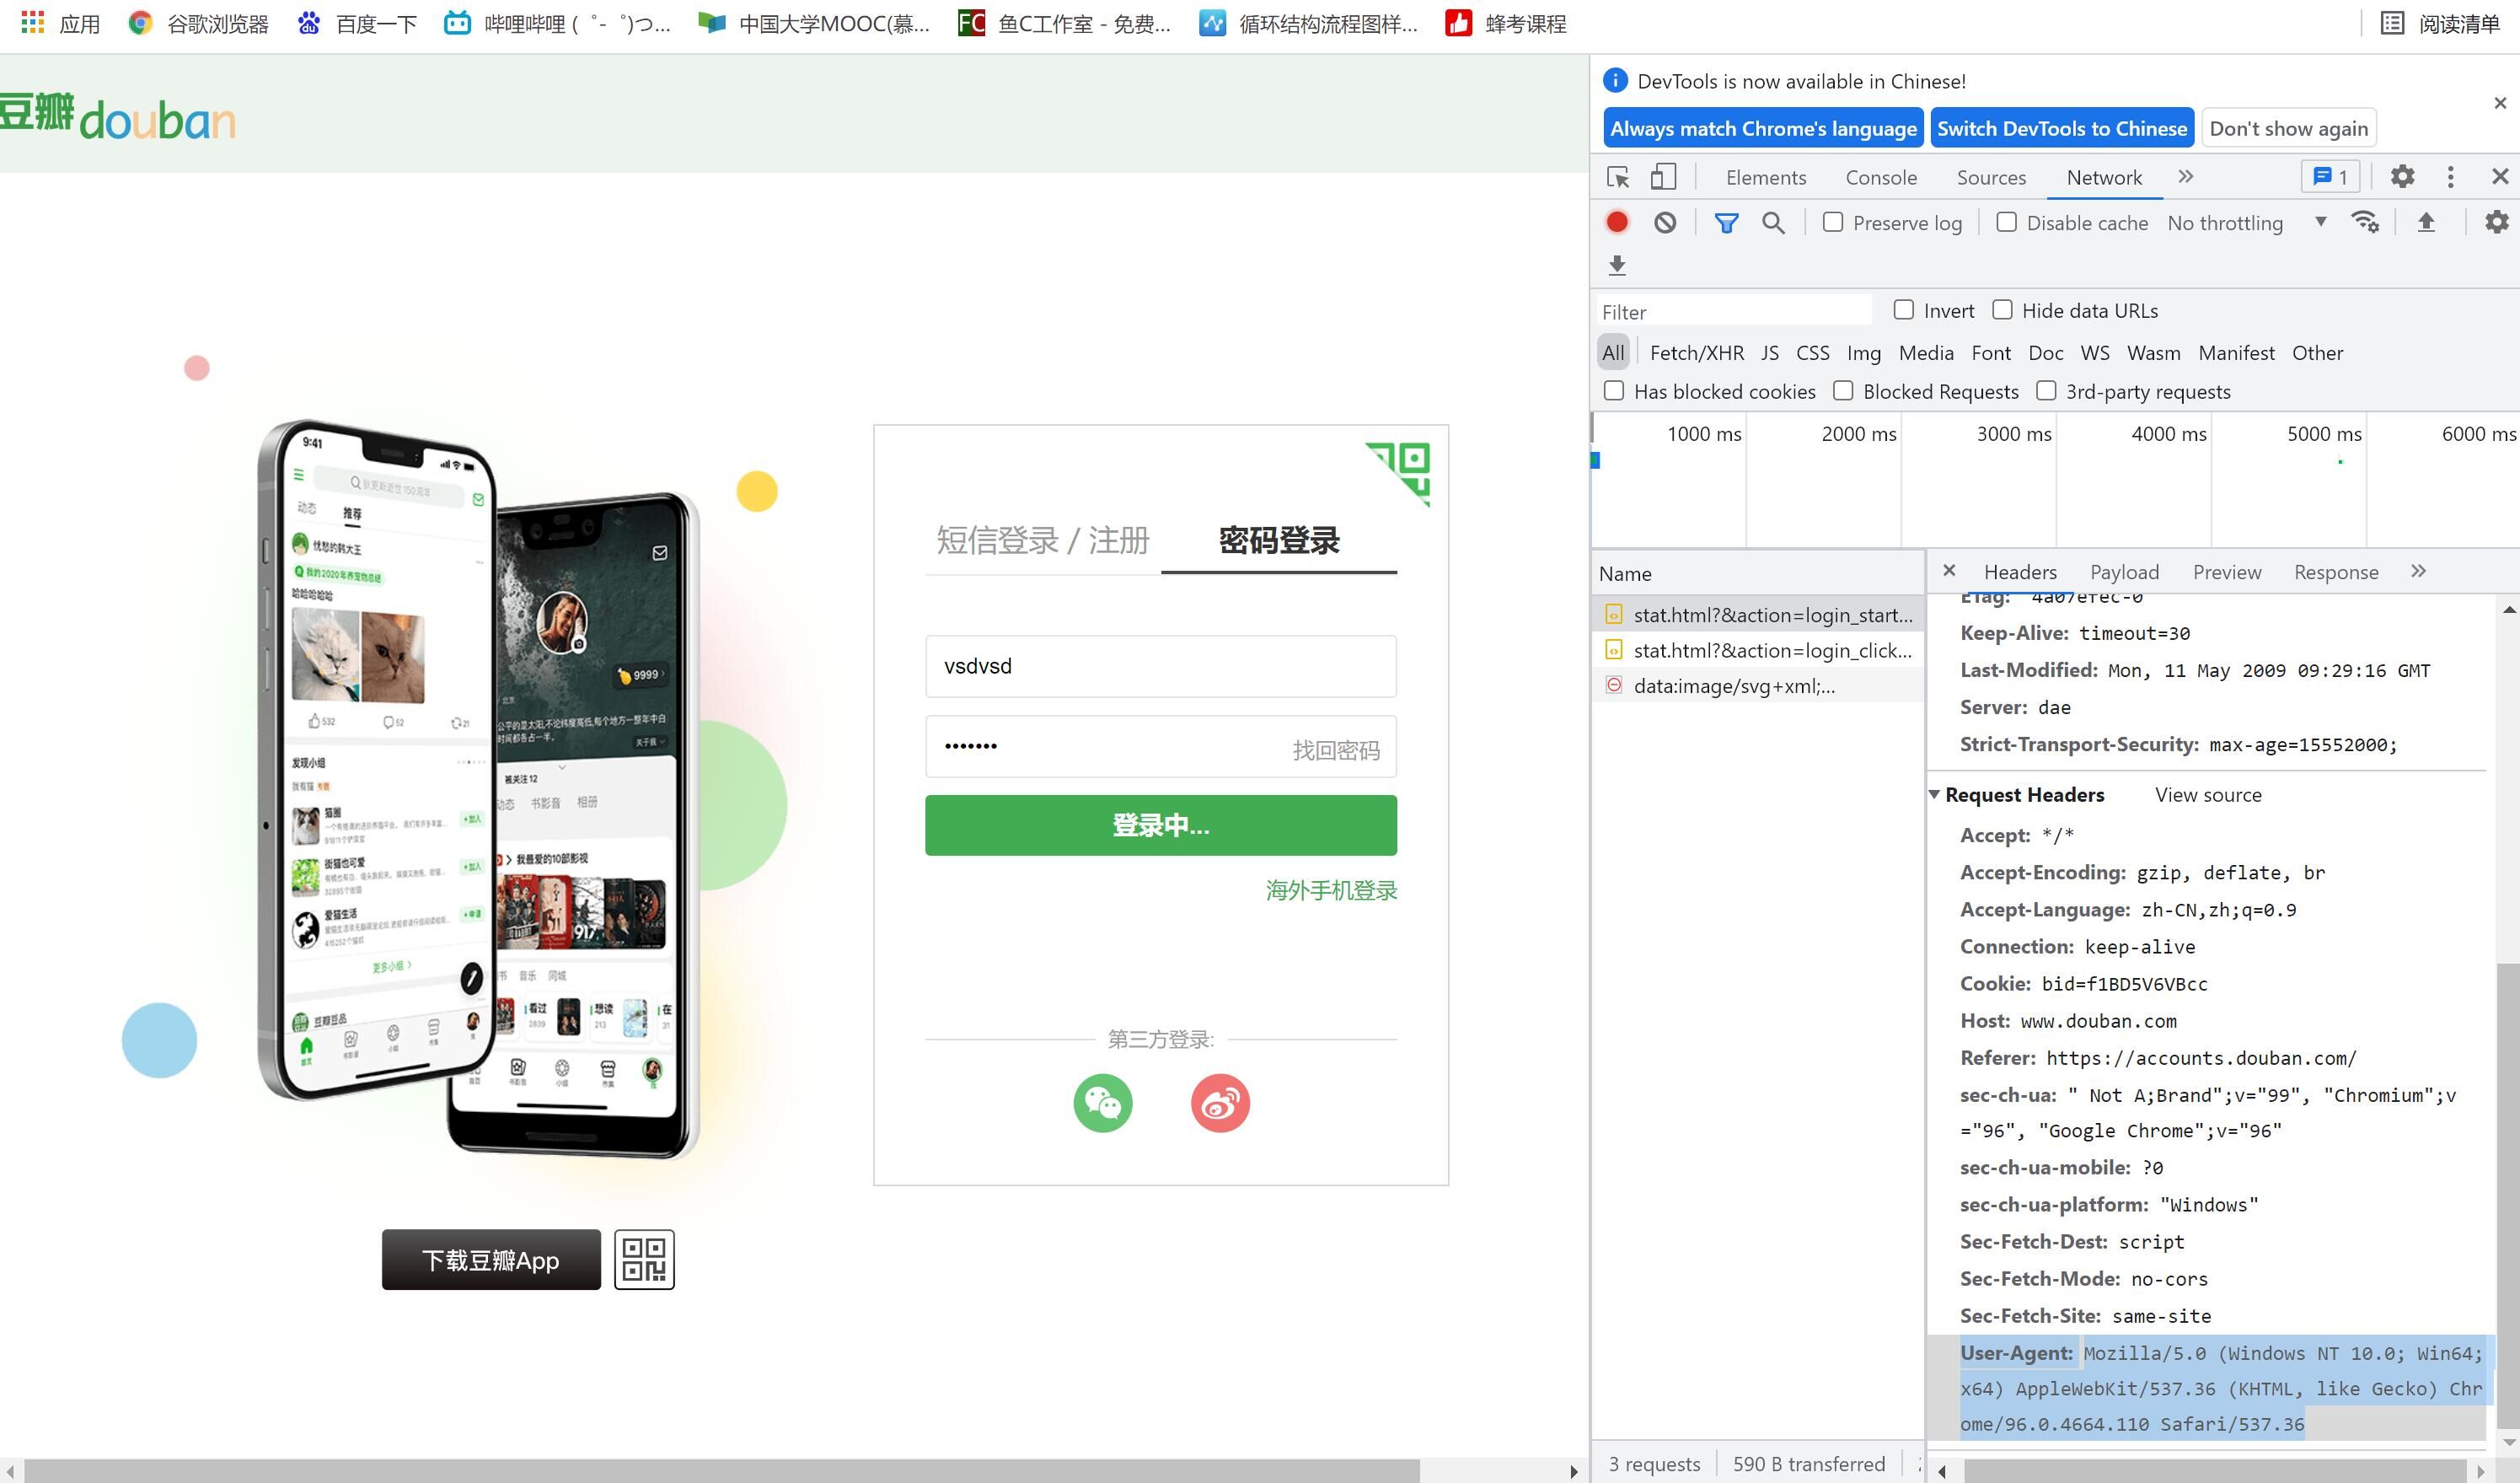Toggle the network filter funnel icon

(x=1726, y=222)
